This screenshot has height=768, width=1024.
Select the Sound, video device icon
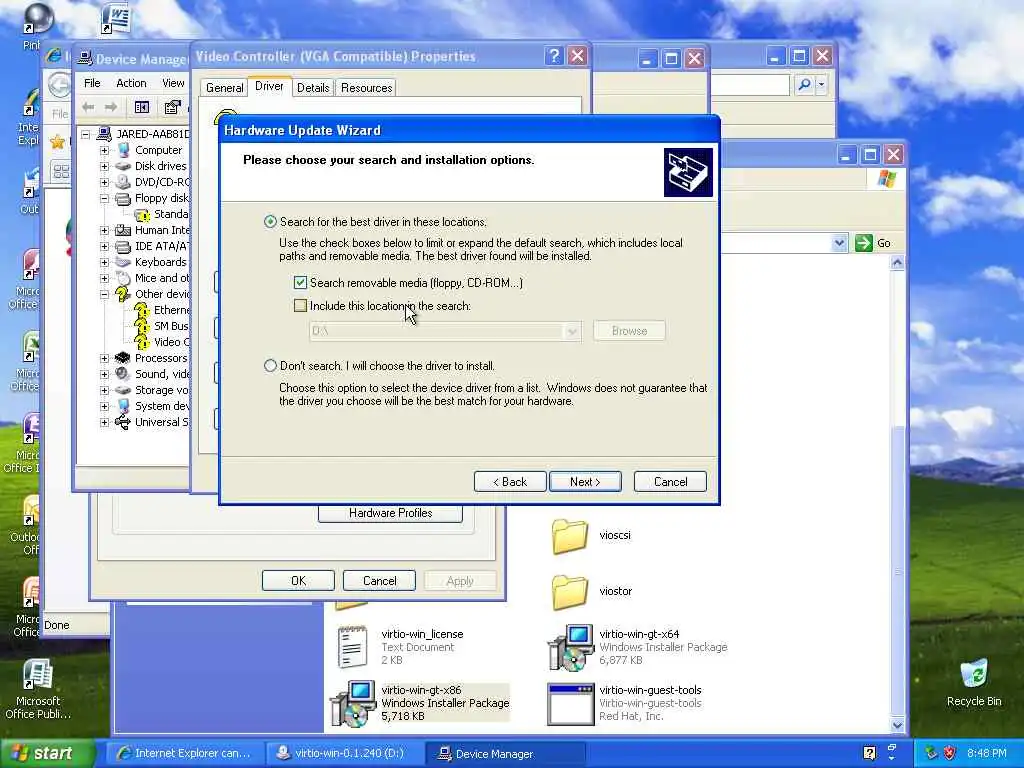point(123,374)
